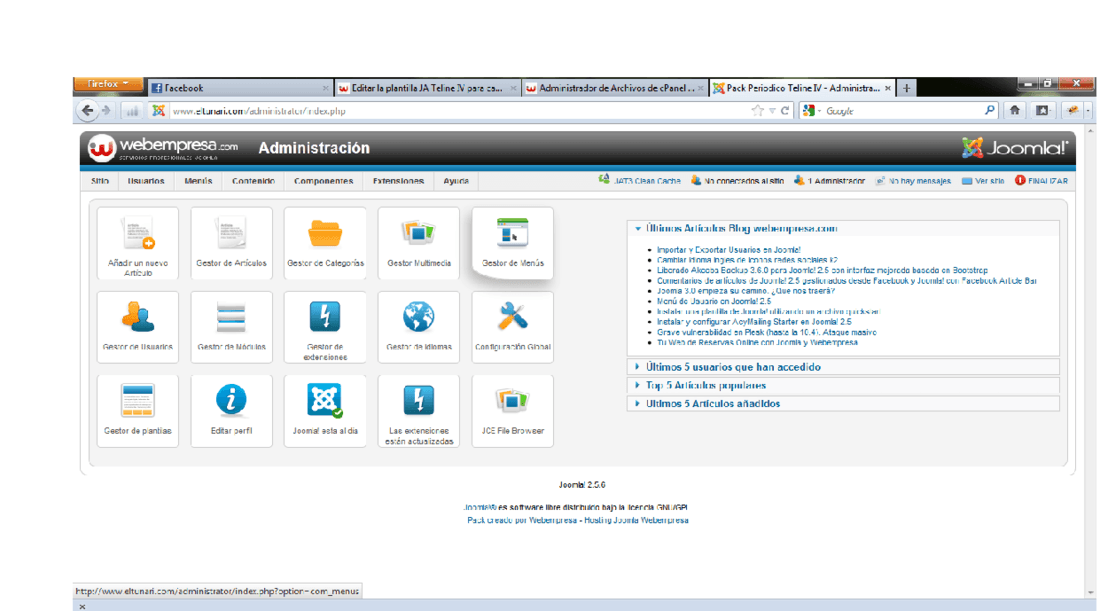Open 'Tu Web de Reservas Online' article link
Image resolution: width=1100 pixels, height=611 pixels.
pos(757,342)
